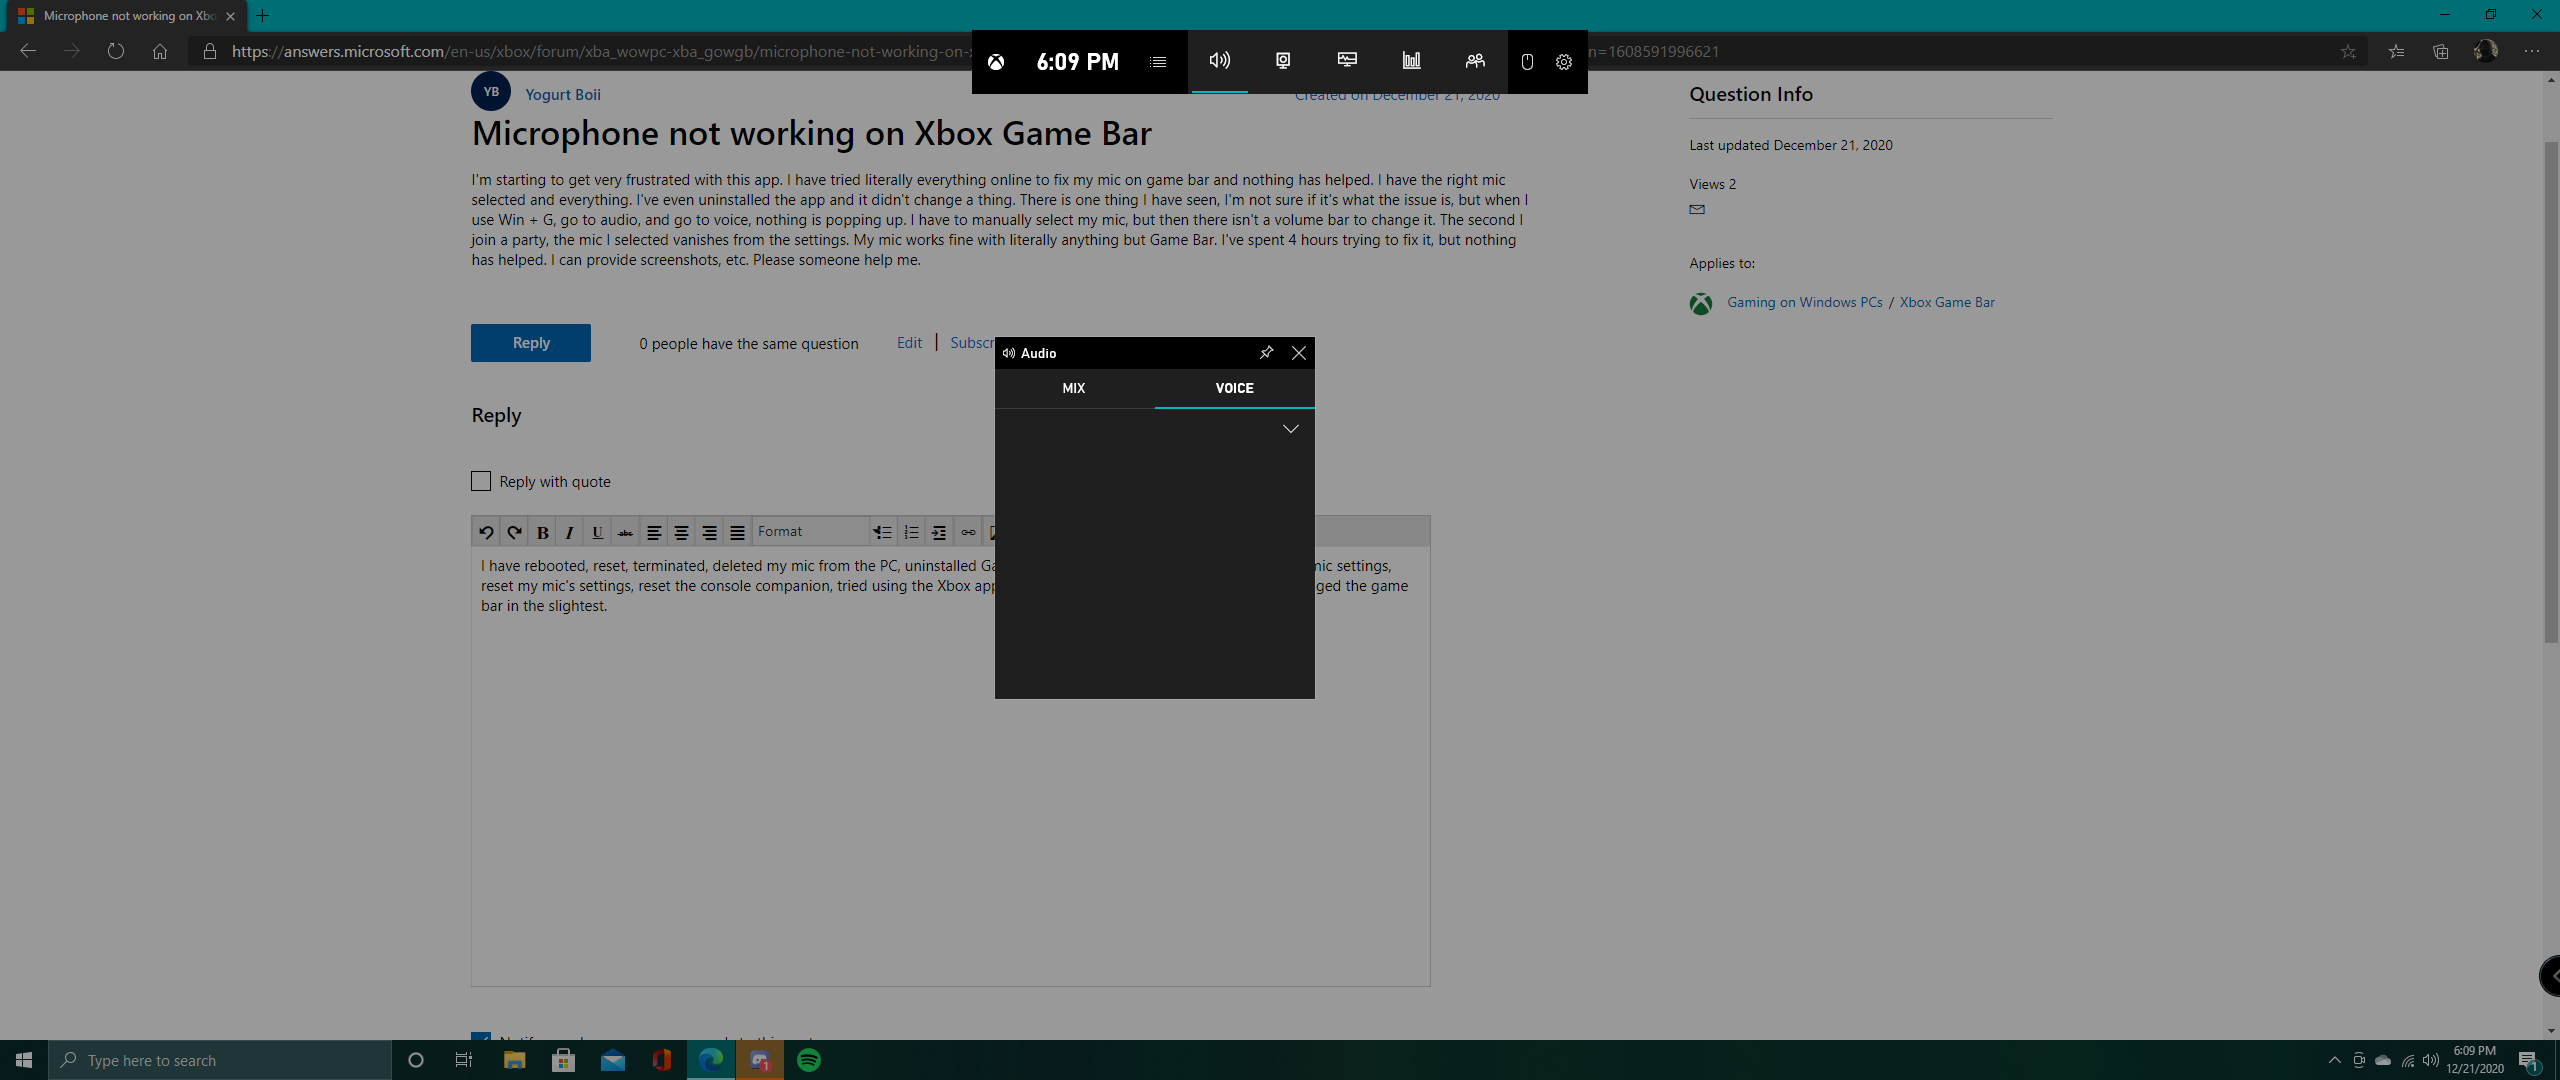Open Spotify from taskbar
The width and height of the screenshot is (2560, 1080).
[x=809, y=1060]
